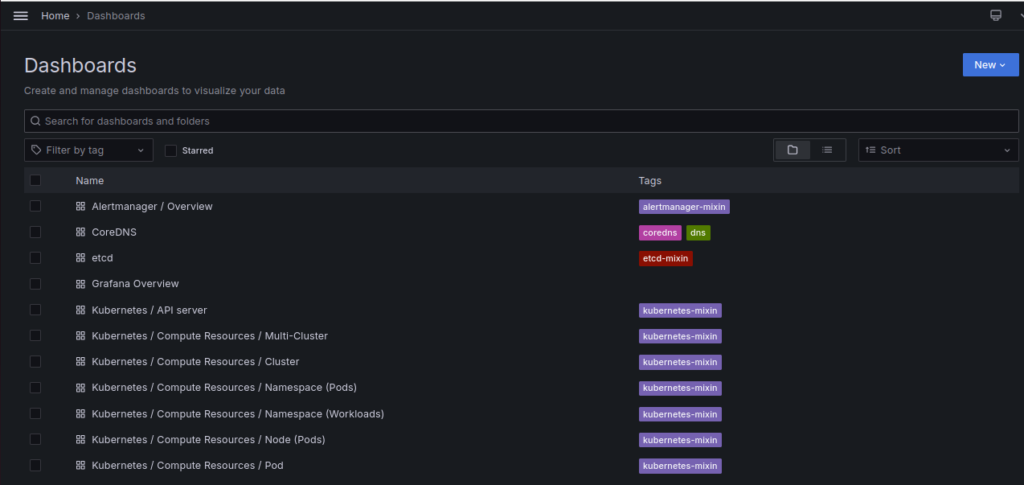1024x485 pixels.
Task: Click dashboard icon beside Compute Resources / Pod
Action: 80,465
